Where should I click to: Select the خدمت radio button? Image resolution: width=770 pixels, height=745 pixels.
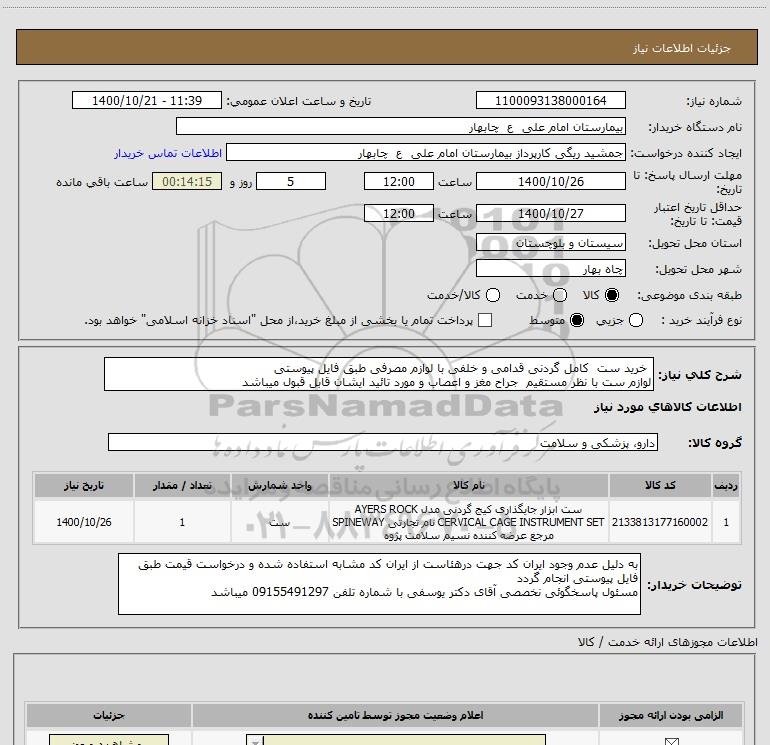pos(560,295)
